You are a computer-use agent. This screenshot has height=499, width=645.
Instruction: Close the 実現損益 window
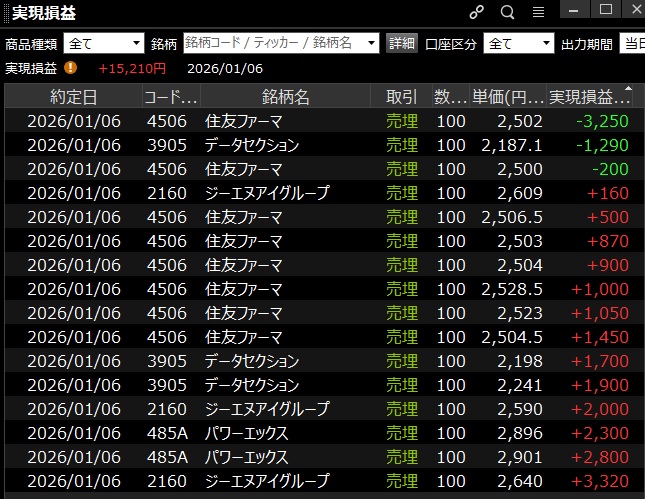(x=632, y=10)
